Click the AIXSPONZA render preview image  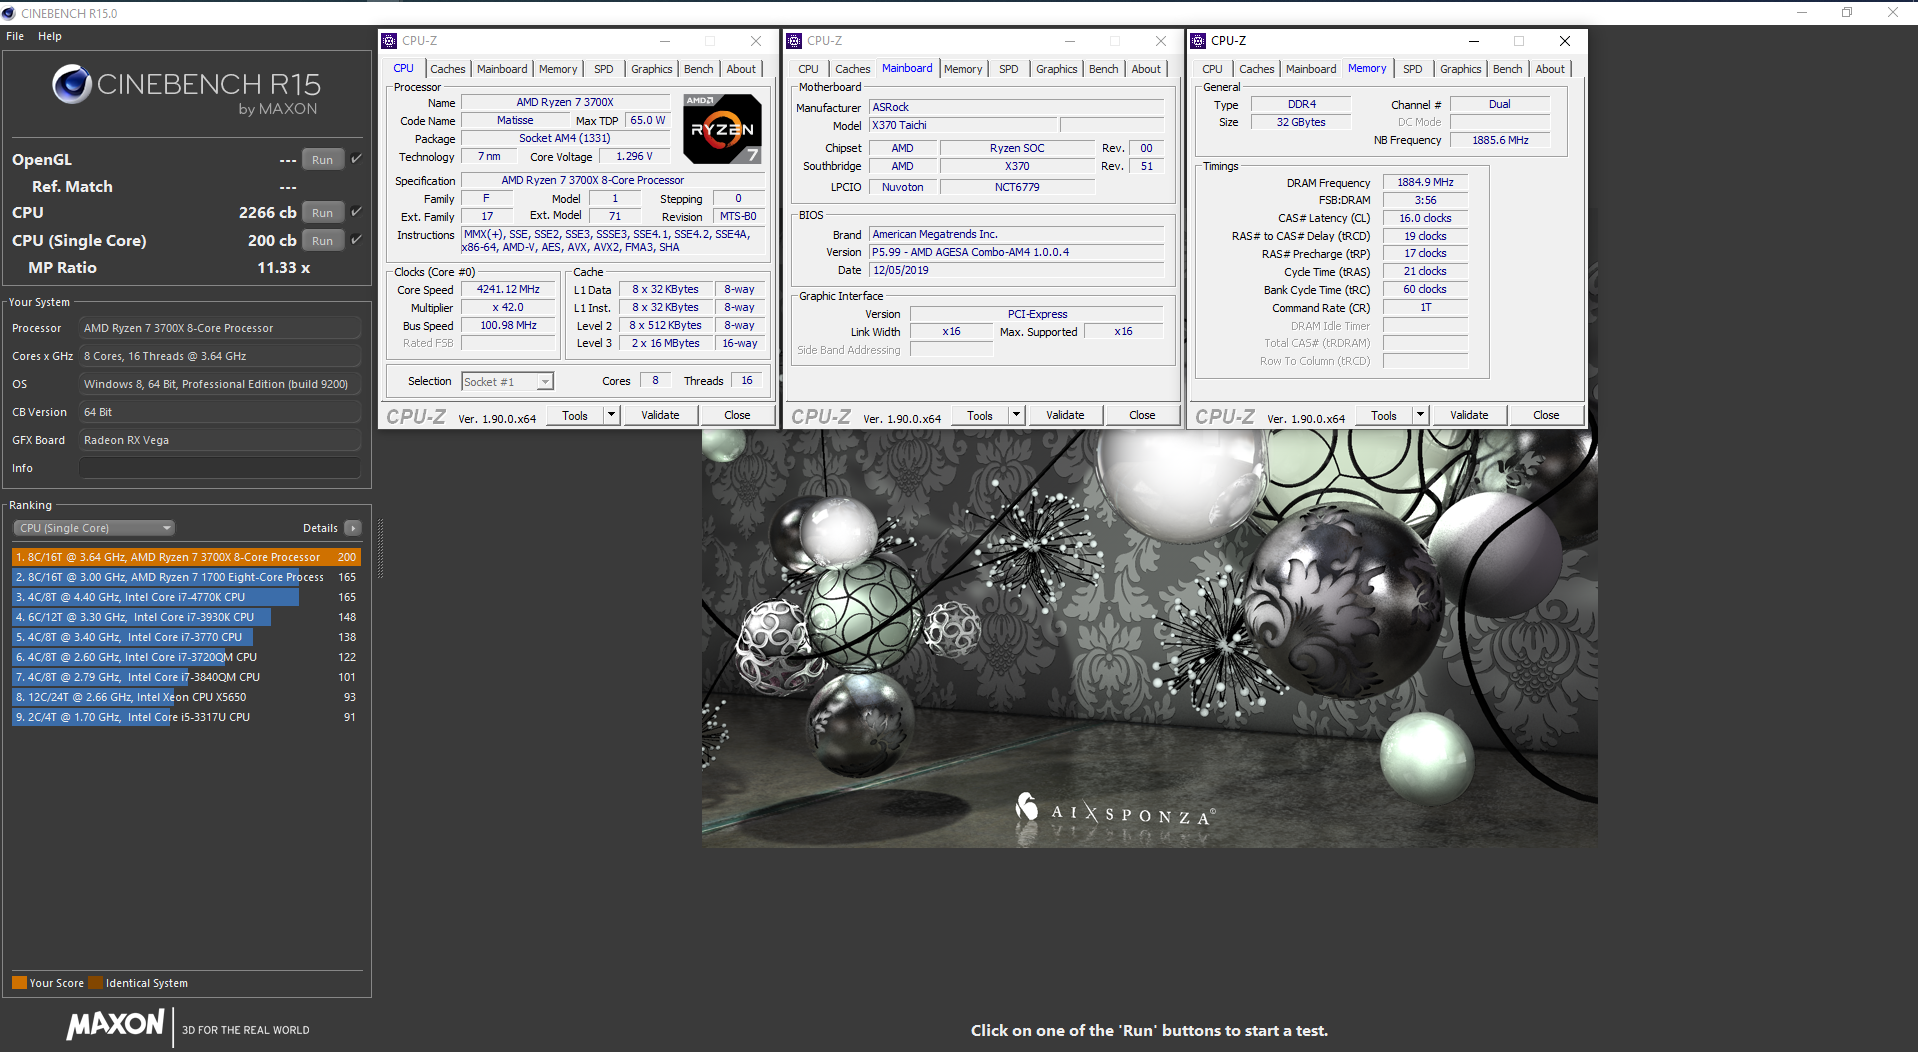click(1149, 638)
